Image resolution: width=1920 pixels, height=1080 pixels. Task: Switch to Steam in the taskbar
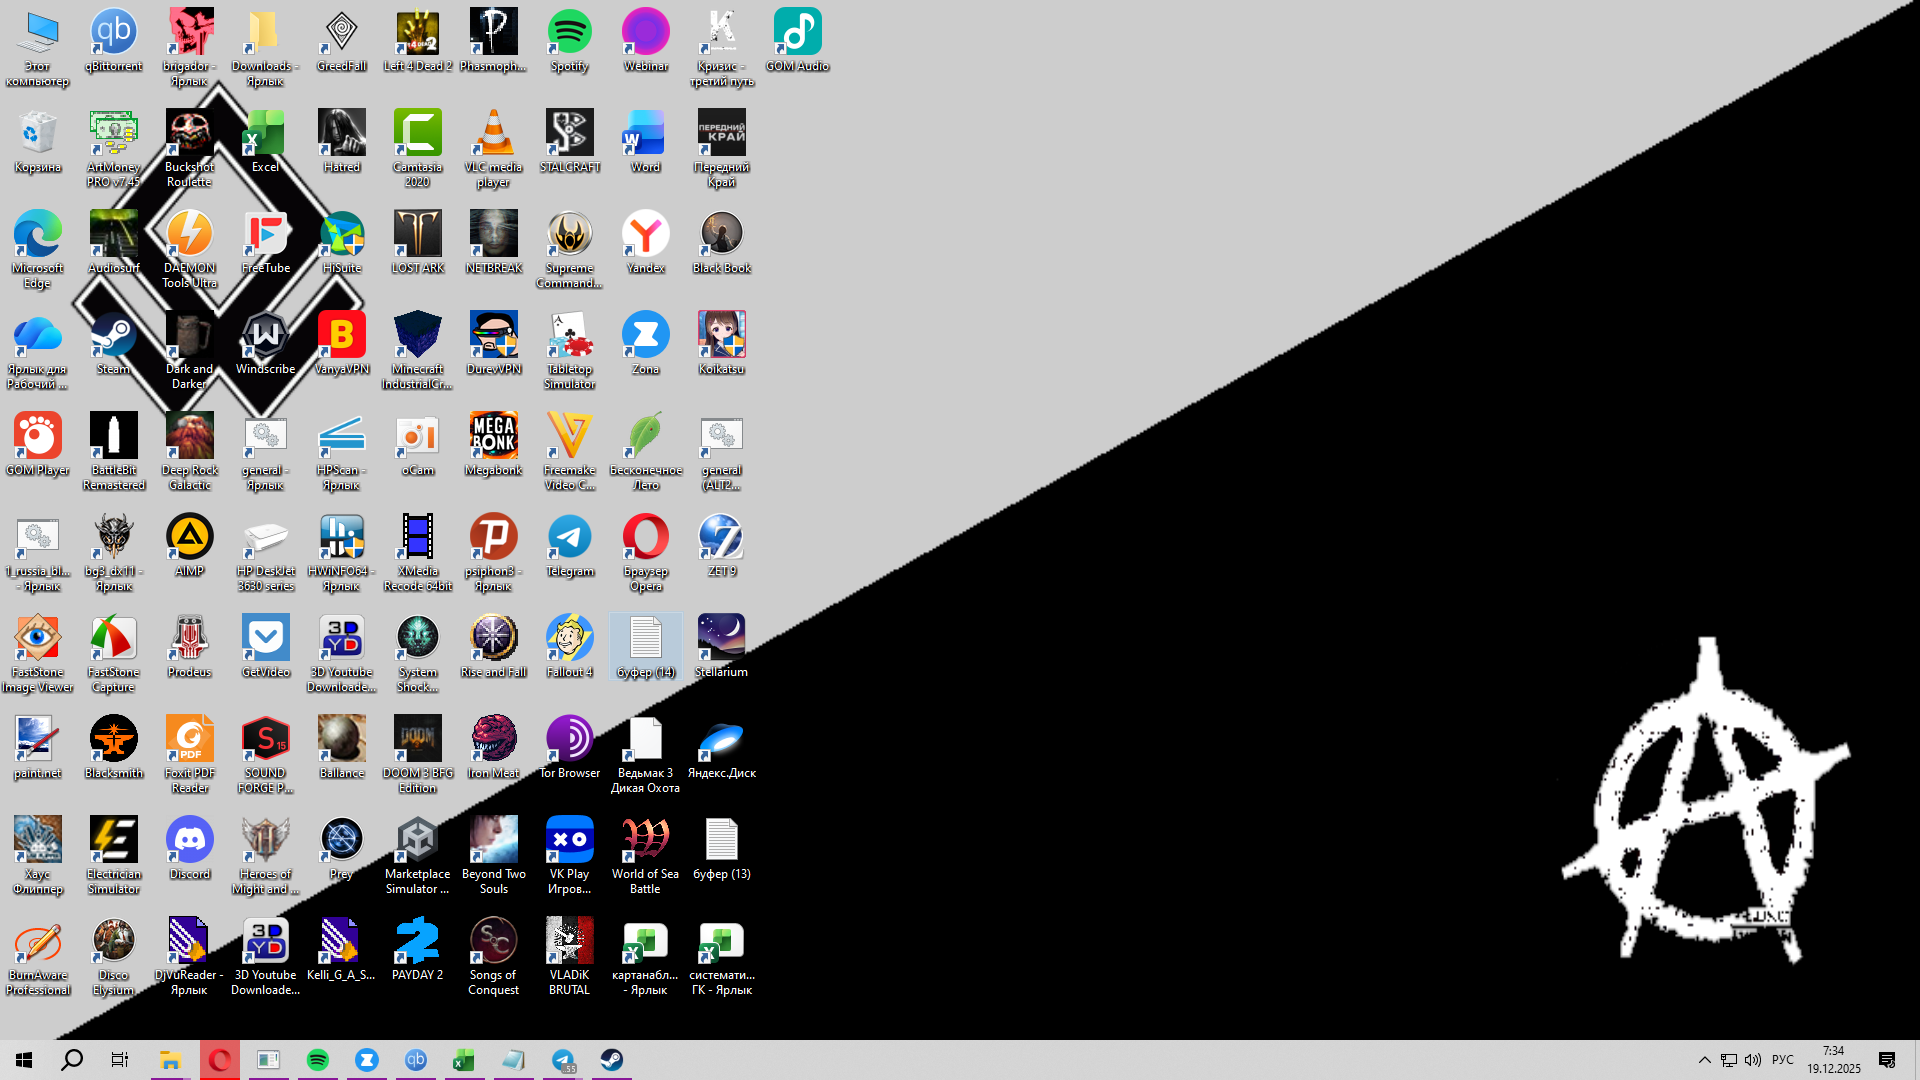[x=611, y=1060]
